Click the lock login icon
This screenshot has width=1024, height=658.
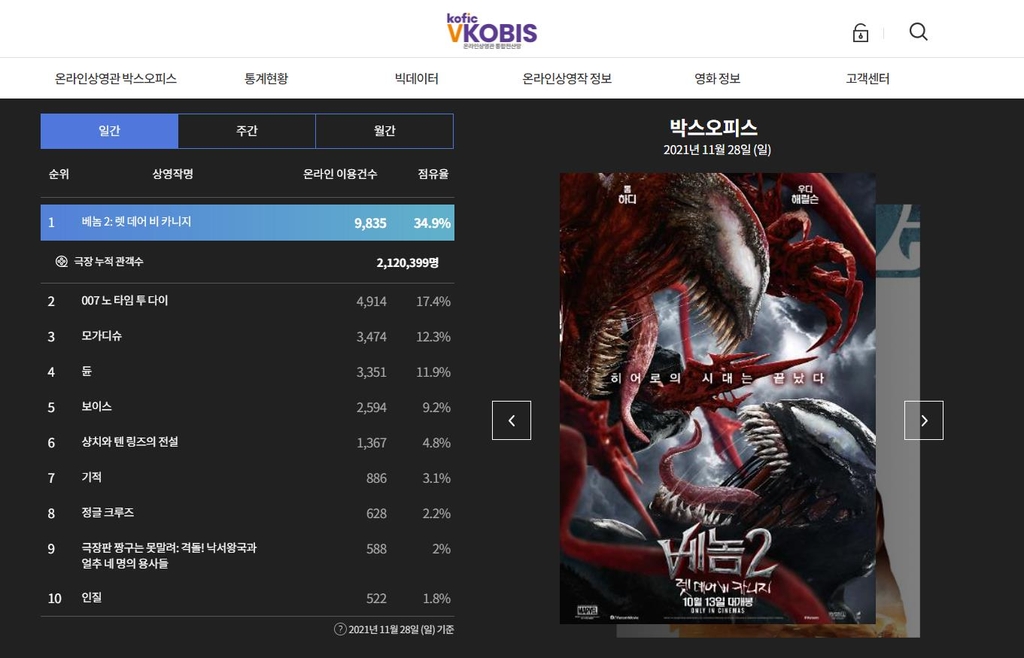pyautogui.click(x=860, y=33)
